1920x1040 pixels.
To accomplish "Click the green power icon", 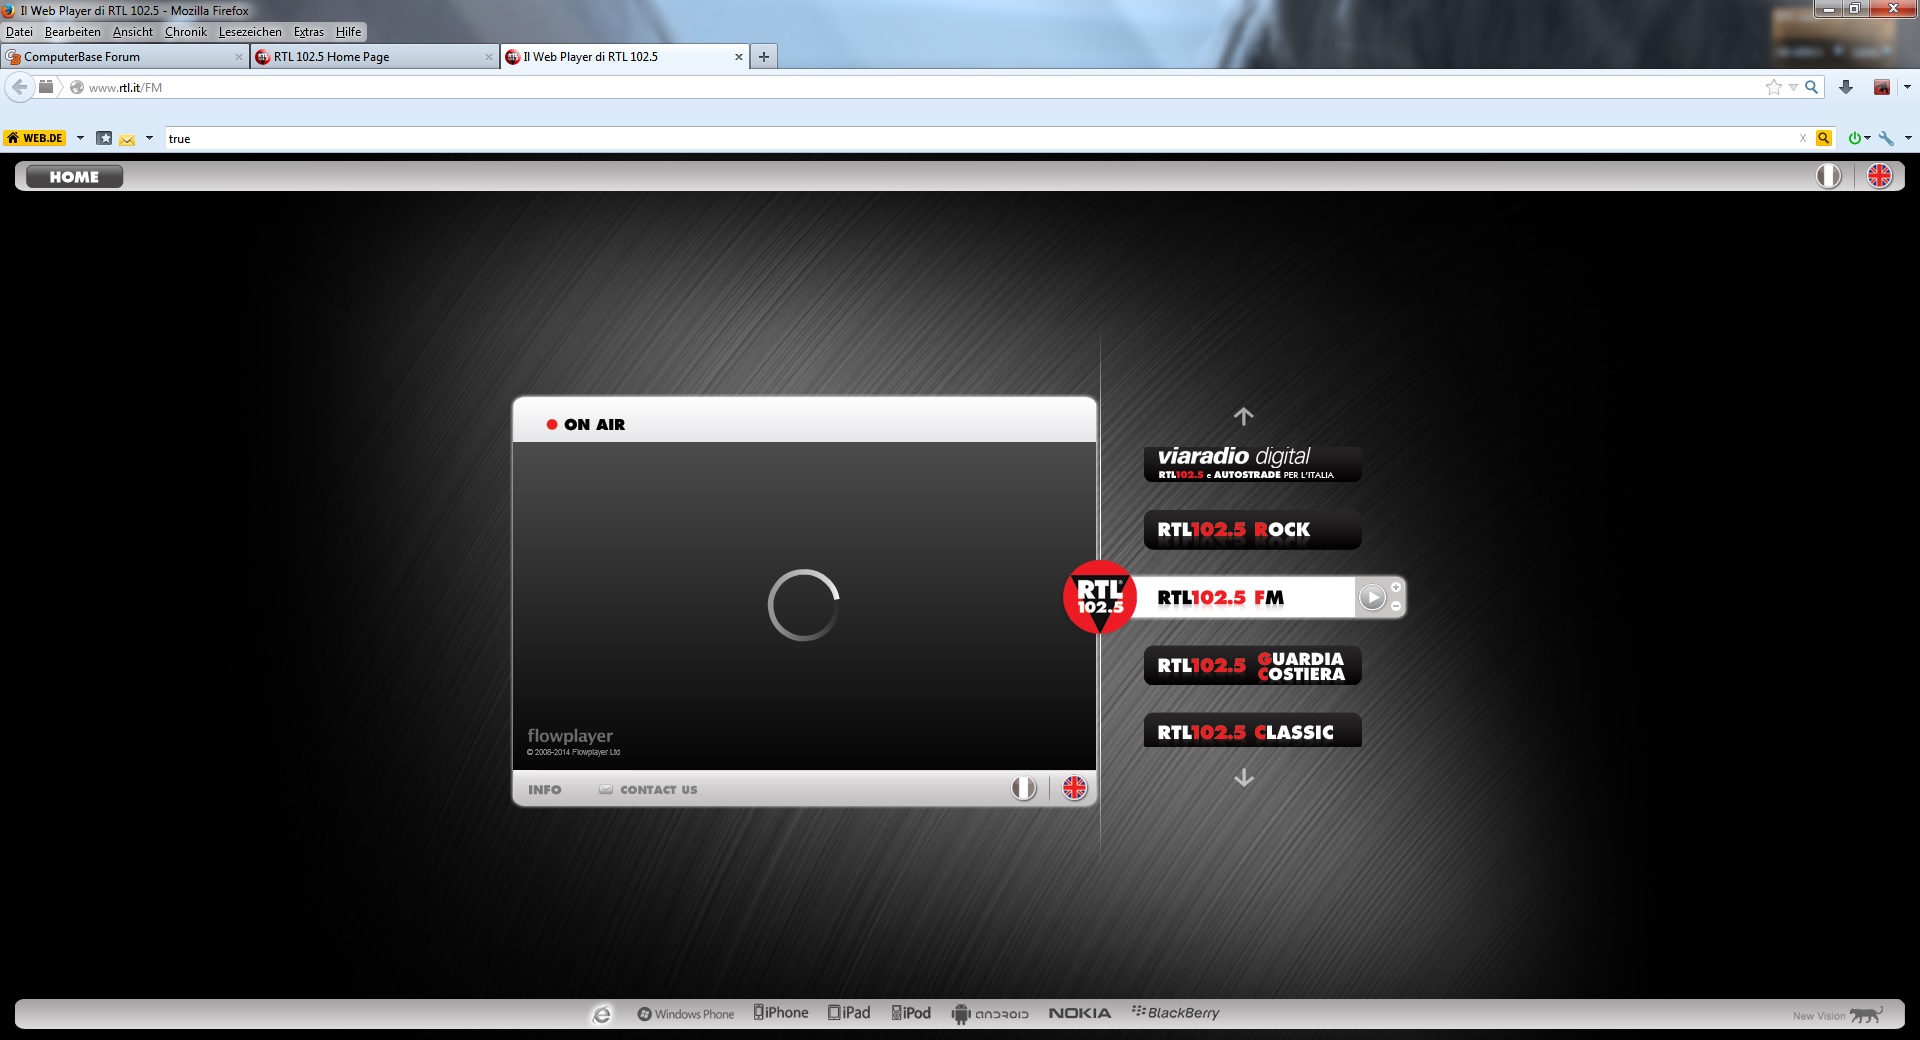I will coord(1855,138).
